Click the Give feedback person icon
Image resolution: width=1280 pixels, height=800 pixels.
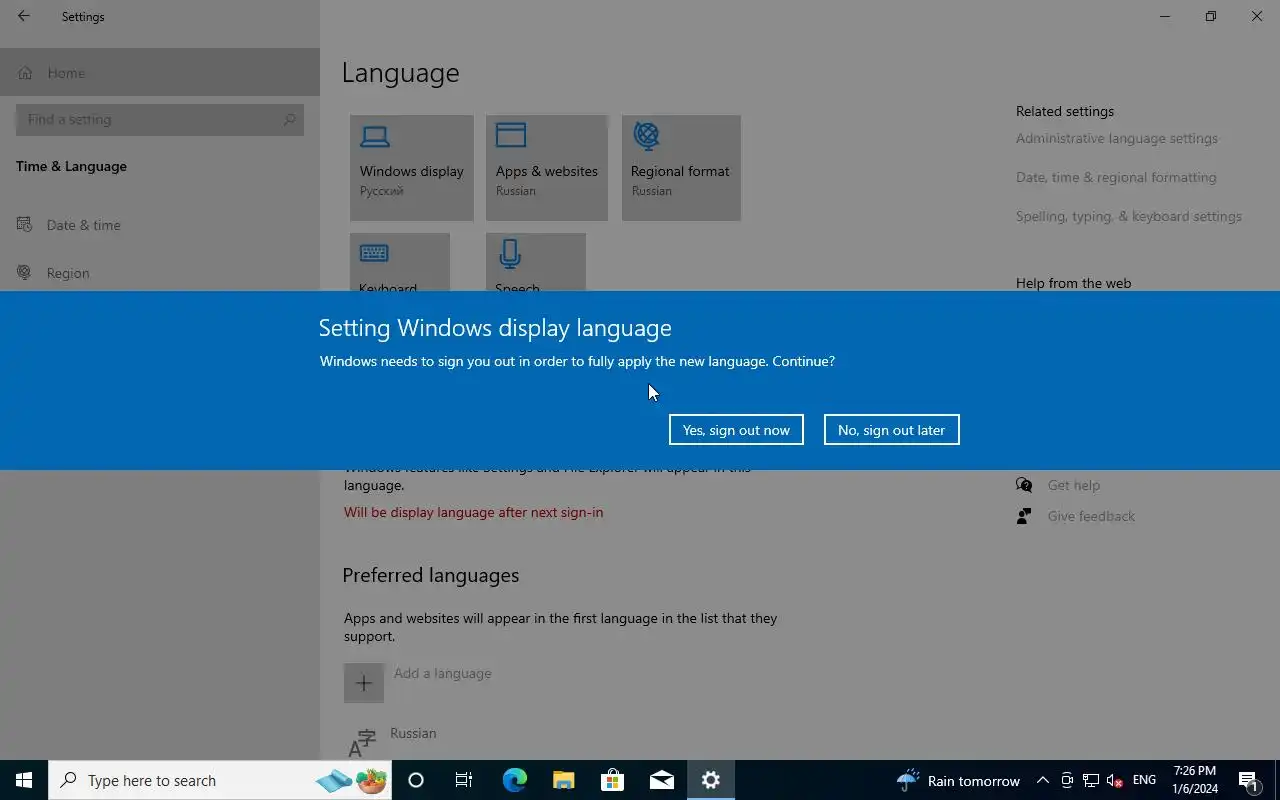(x=1024, y=516)
